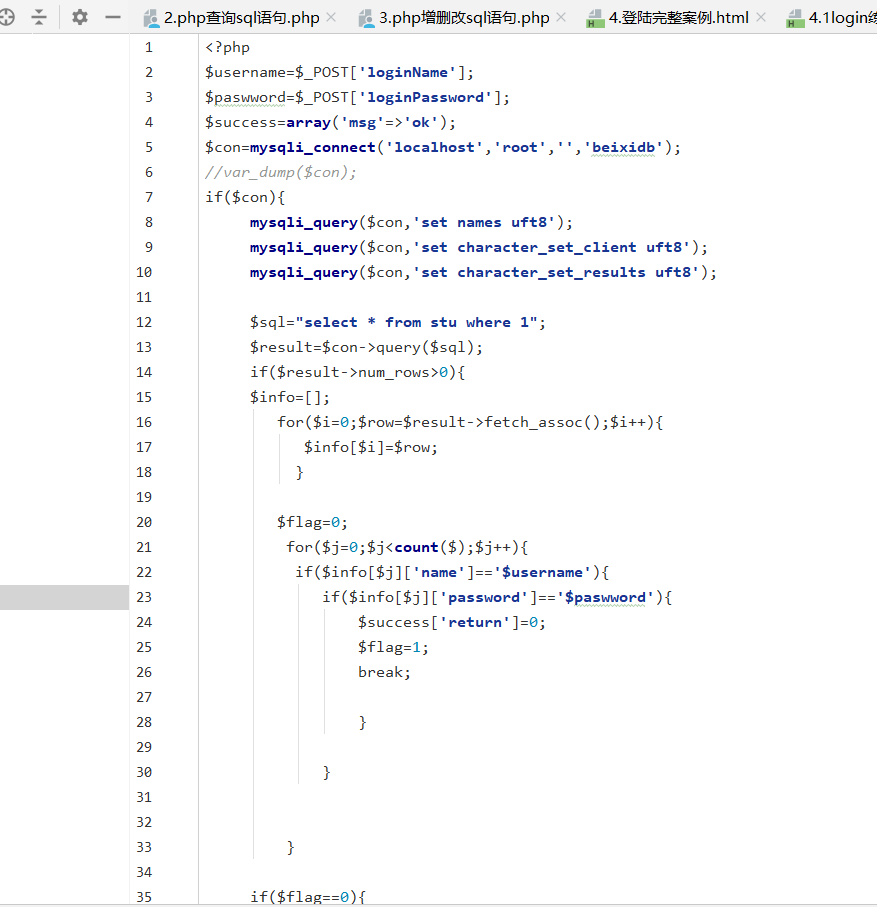Click gutter line number 1
This screenshot has width=877, height=907.
(x=149, y=47)
